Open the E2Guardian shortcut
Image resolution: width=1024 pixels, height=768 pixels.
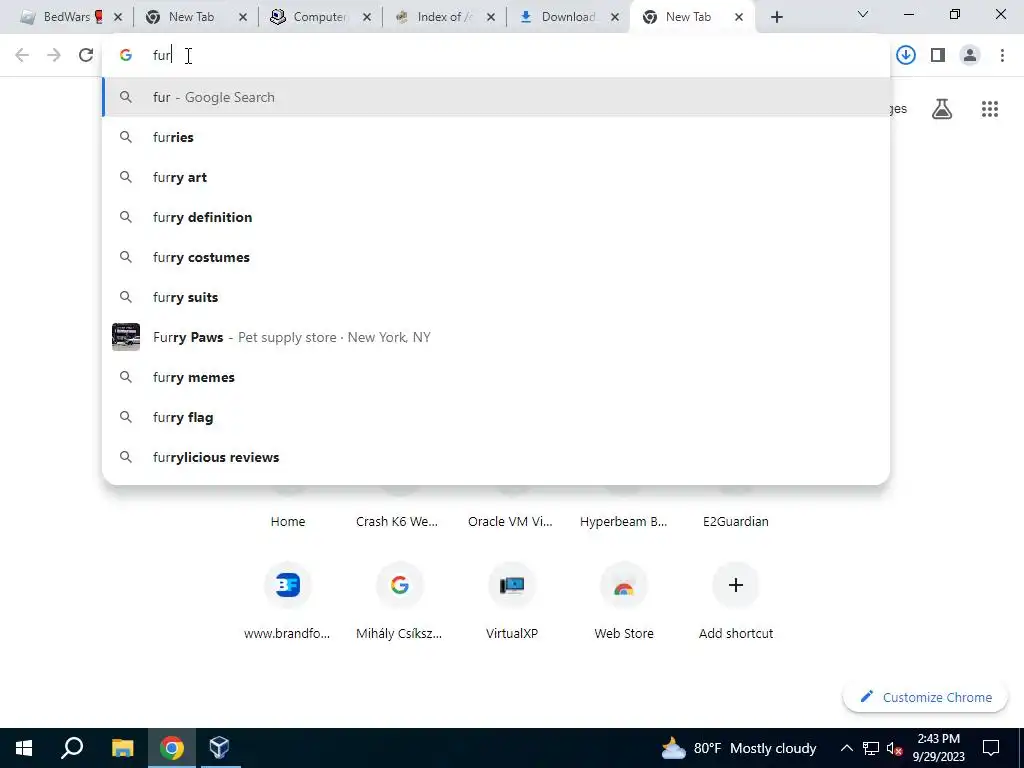[x=735, y=521]
